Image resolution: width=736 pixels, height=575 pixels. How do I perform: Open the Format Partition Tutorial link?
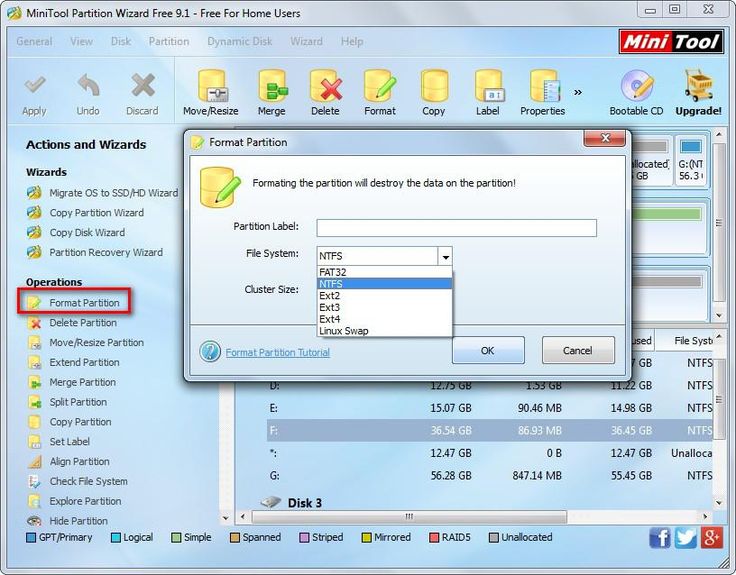coord(277,353)
